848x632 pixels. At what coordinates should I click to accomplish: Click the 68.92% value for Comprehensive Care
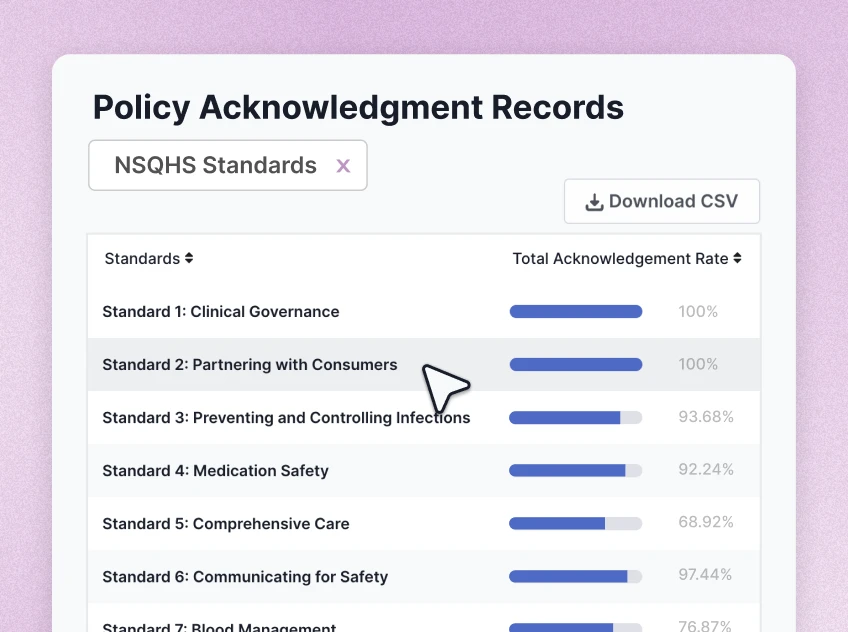tap(706, 523)
